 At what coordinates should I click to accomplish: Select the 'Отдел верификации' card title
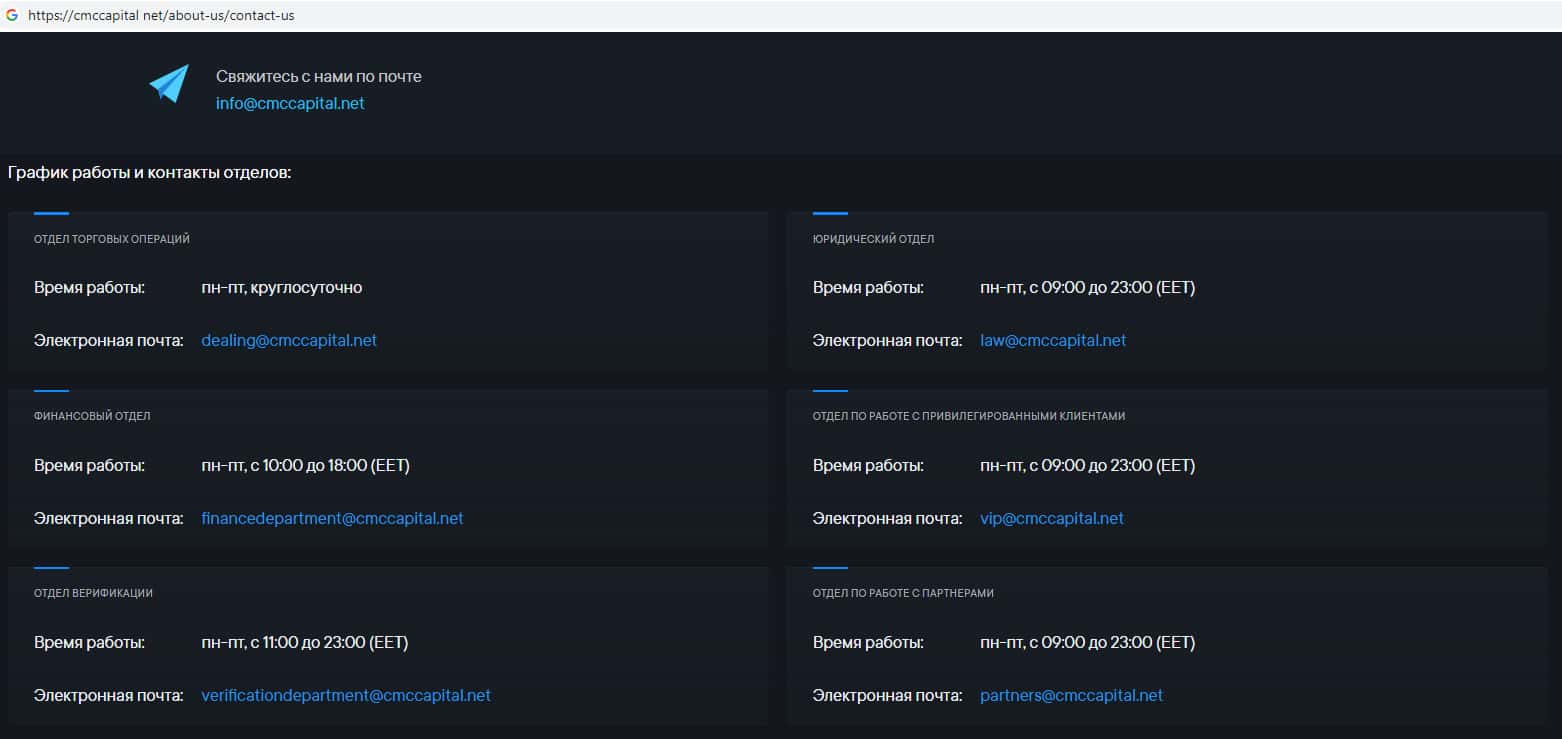[x=93, y=593]
